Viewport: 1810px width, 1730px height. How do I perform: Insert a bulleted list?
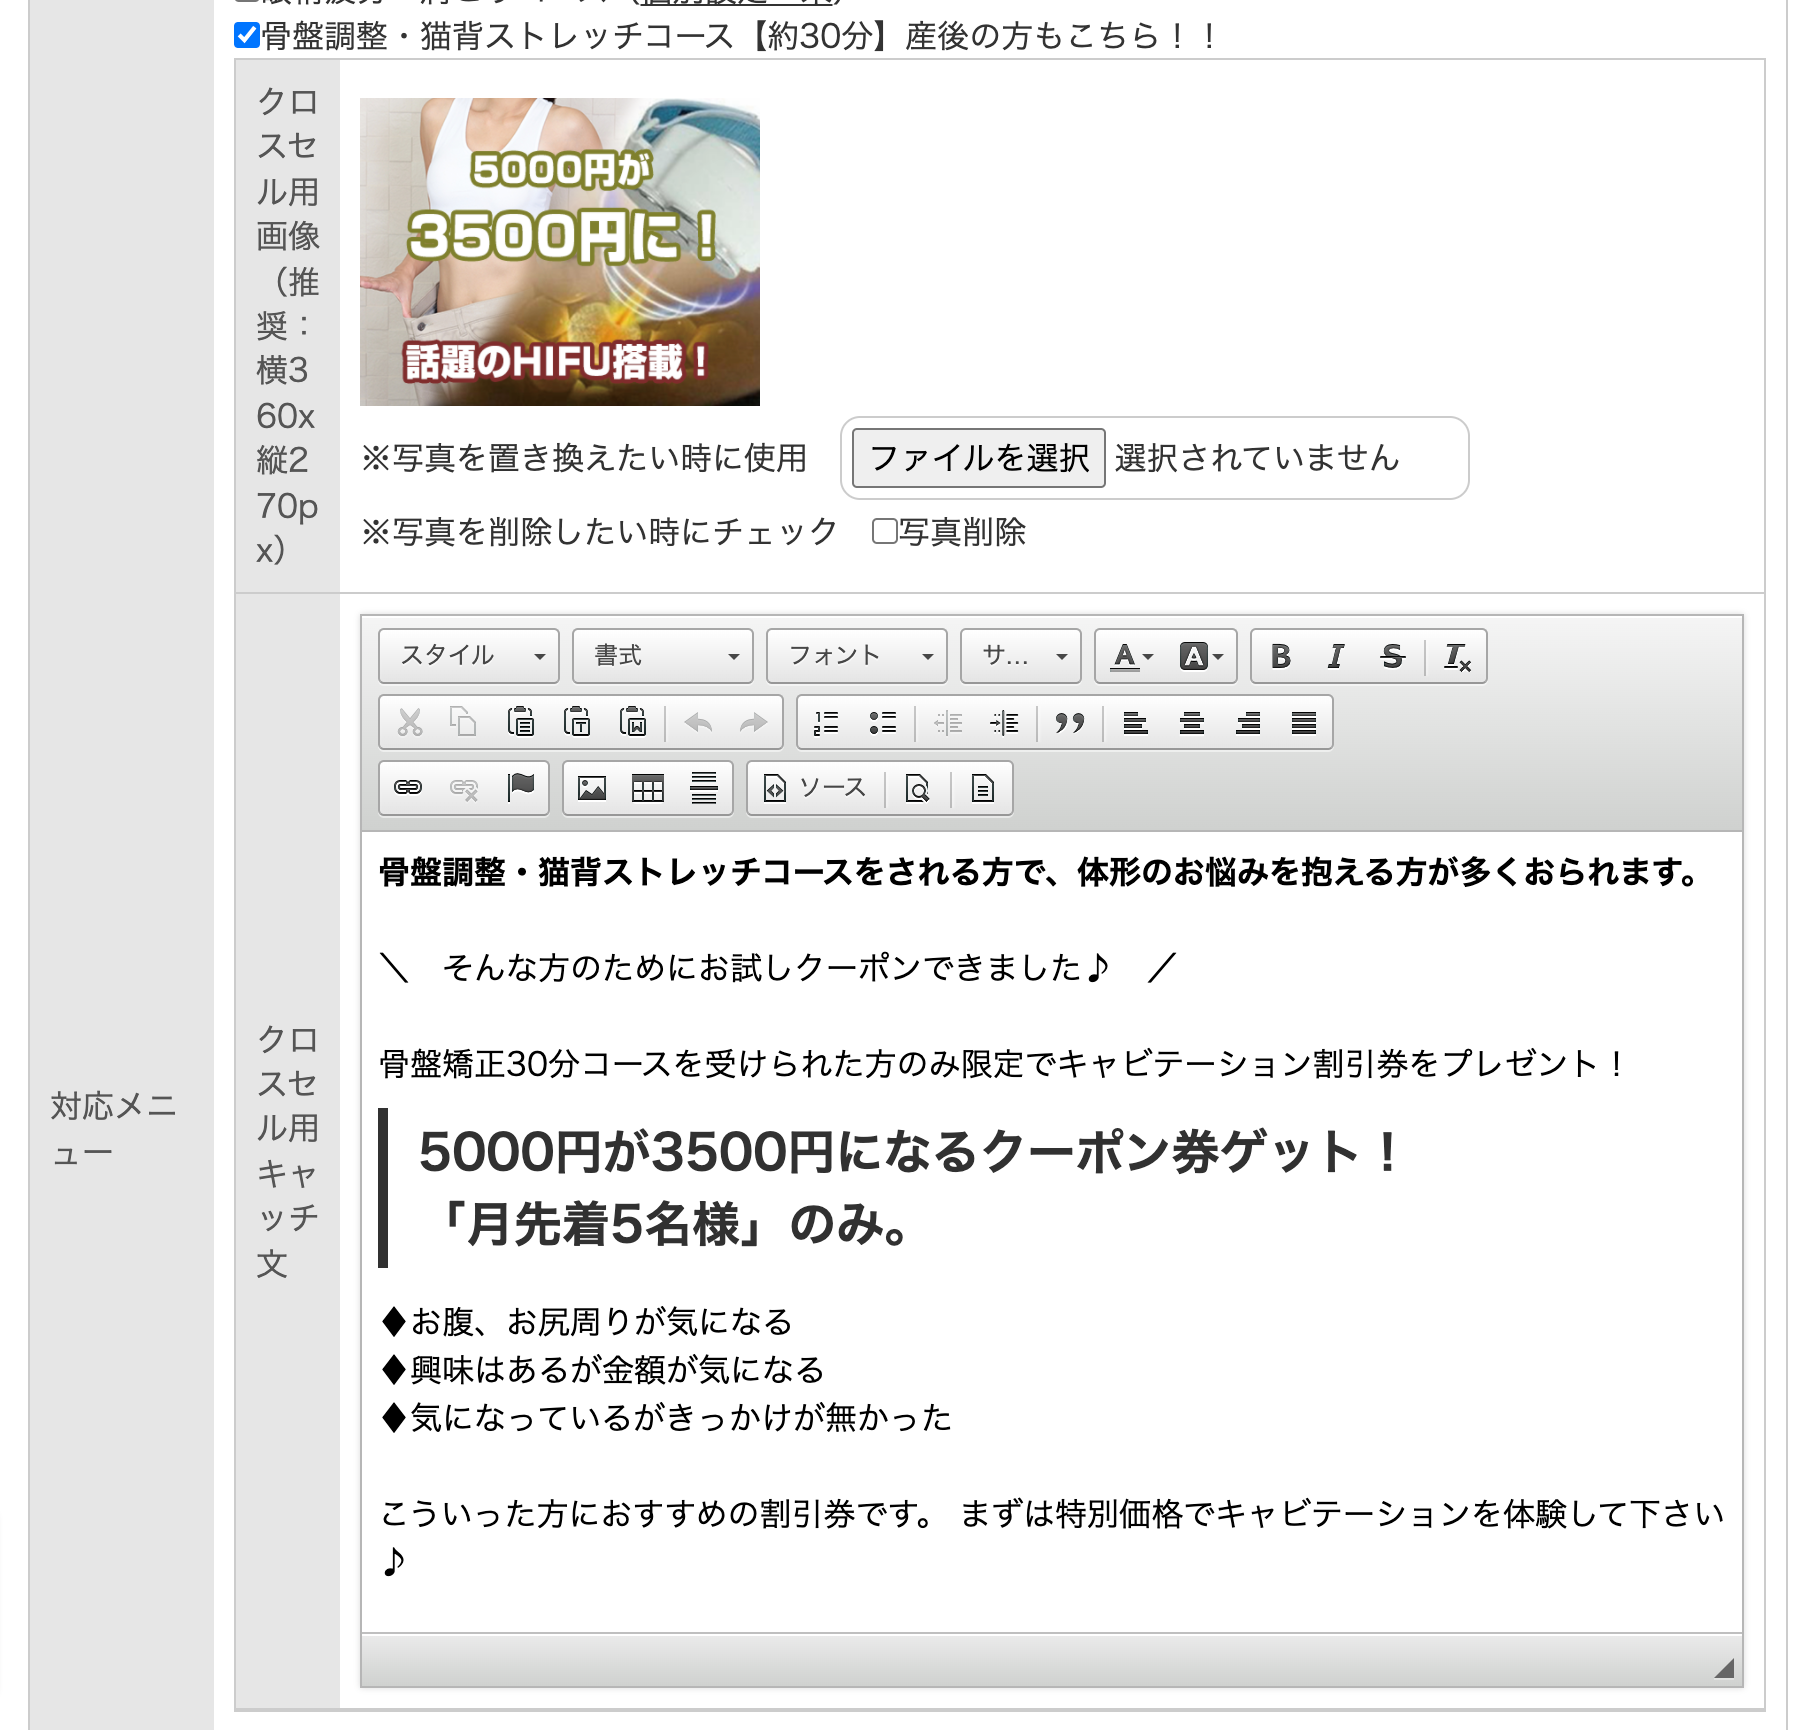click(x=882, y=722)
